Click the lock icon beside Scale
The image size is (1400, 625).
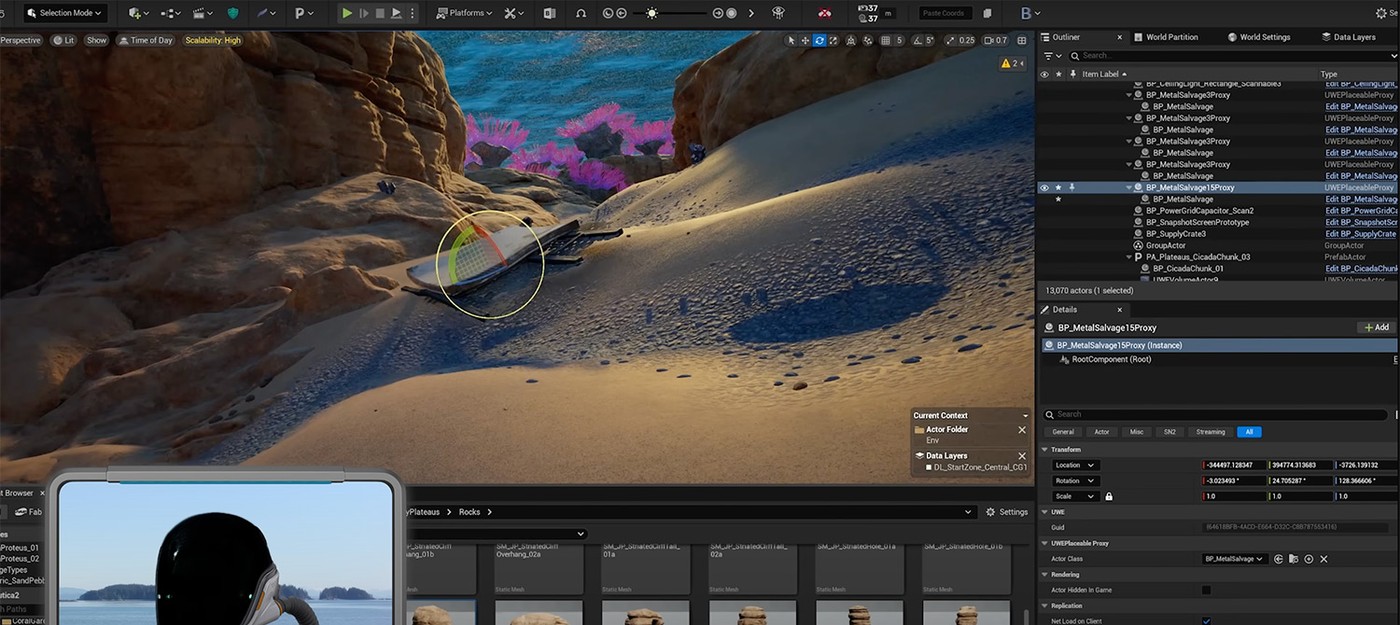pos(1108,496)
